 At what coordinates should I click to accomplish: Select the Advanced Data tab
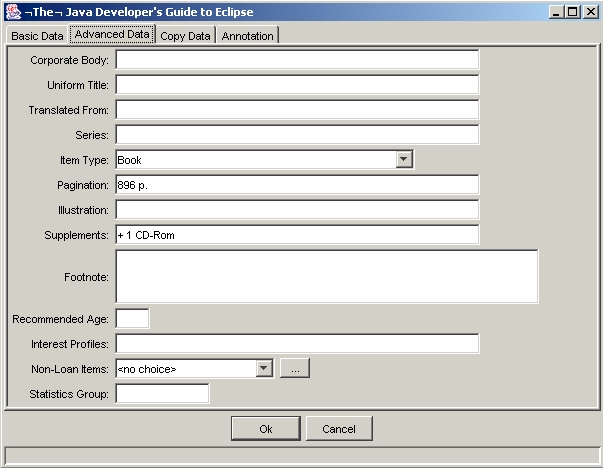click(x=112, y=34)
